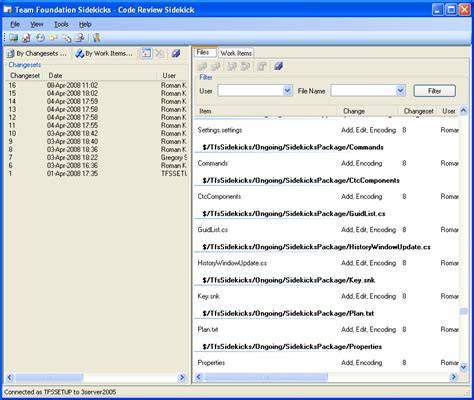The image size is (474, 400).
Task: Search using the By Work Items button
Action: tap(104, 53)
